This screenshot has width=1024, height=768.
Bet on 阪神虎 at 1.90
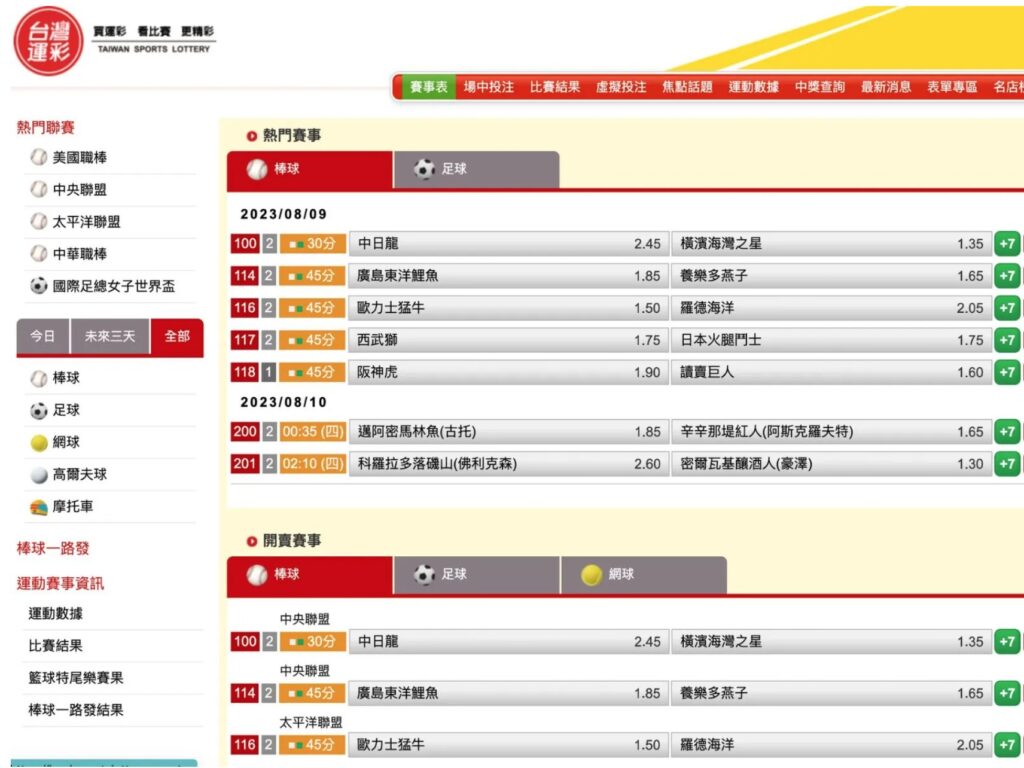509,372
